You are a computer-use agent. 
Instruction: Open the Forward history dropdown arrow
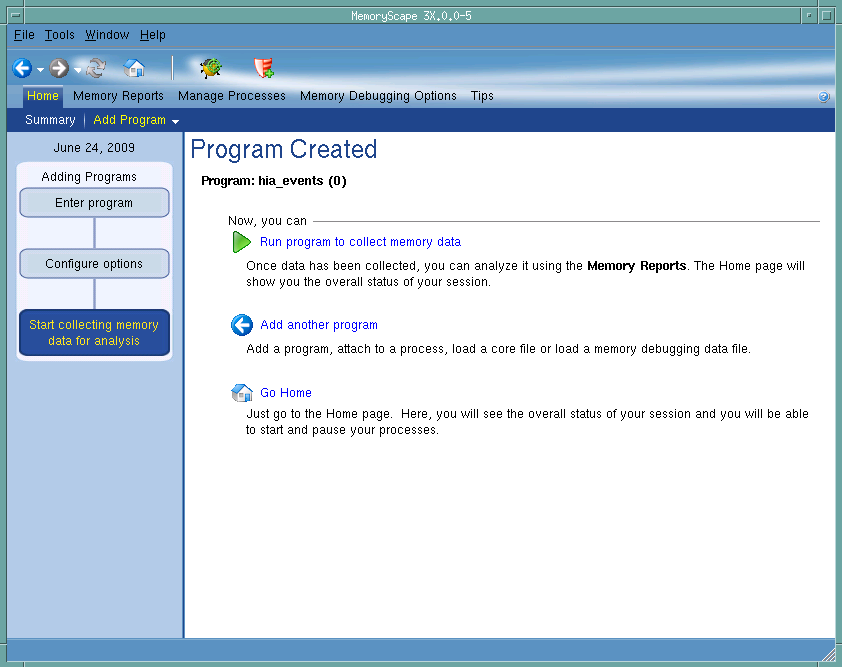77,70
